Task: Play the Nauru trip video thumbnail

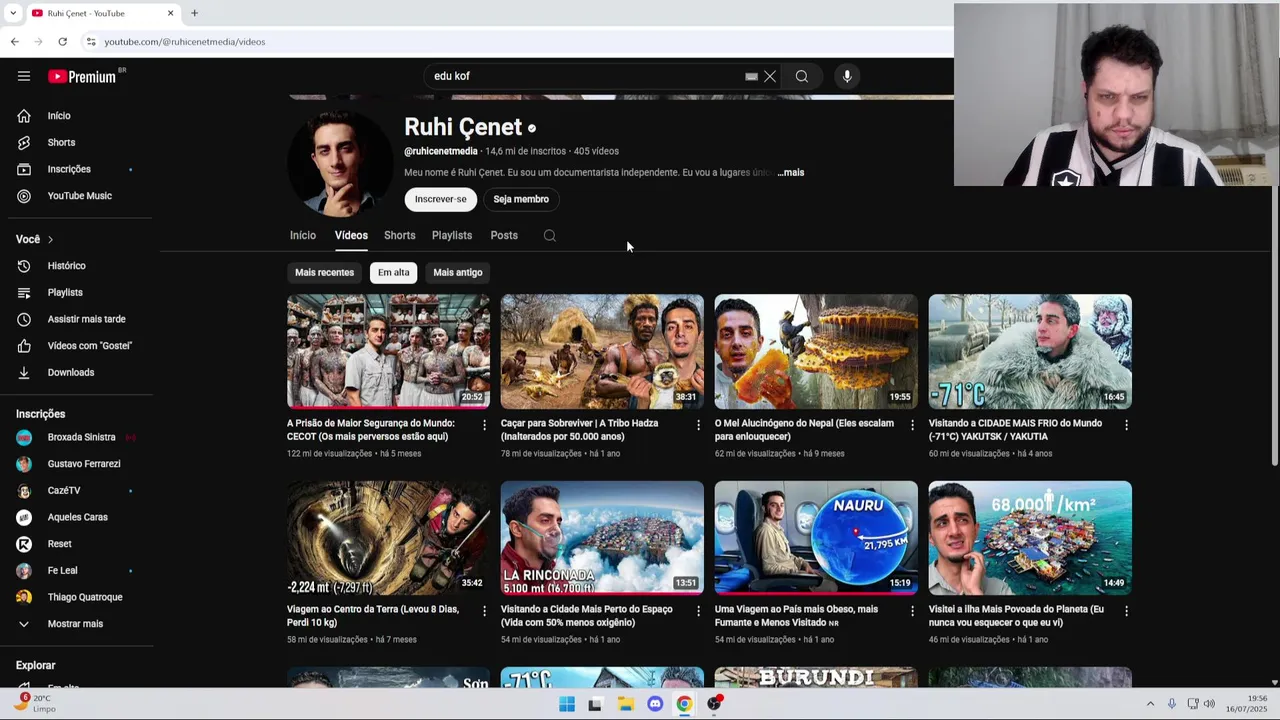Action: click(816, 538)
